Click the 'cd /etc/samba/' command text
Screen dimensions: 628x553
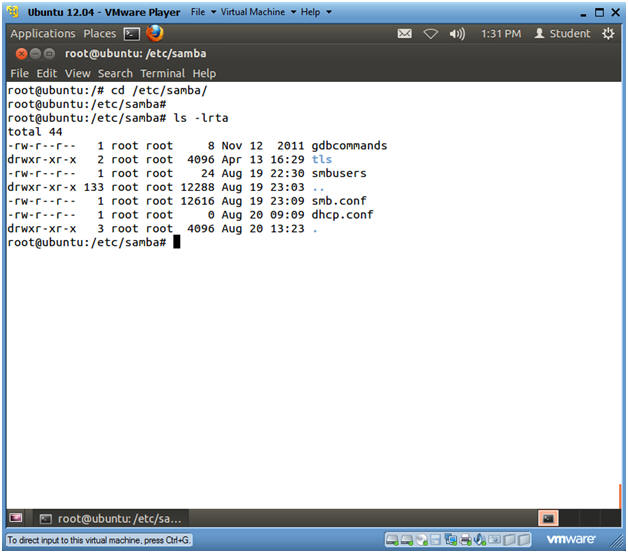coord(159,90)
